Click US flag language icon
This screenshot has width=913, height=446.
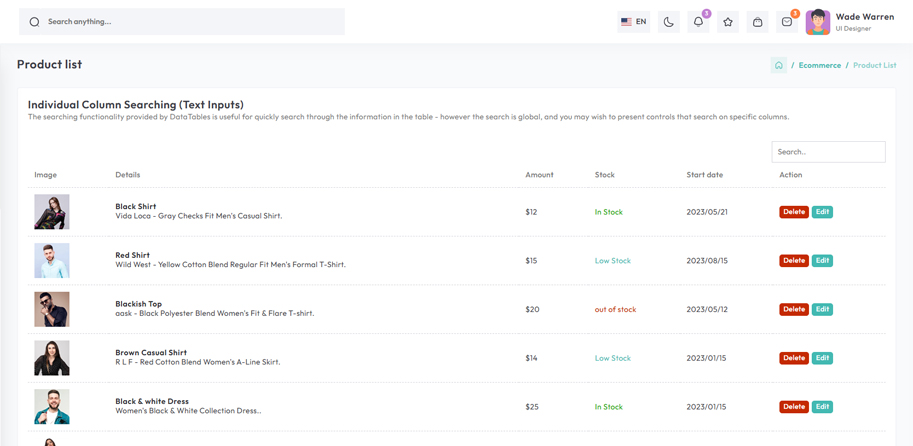pos(626,22)
